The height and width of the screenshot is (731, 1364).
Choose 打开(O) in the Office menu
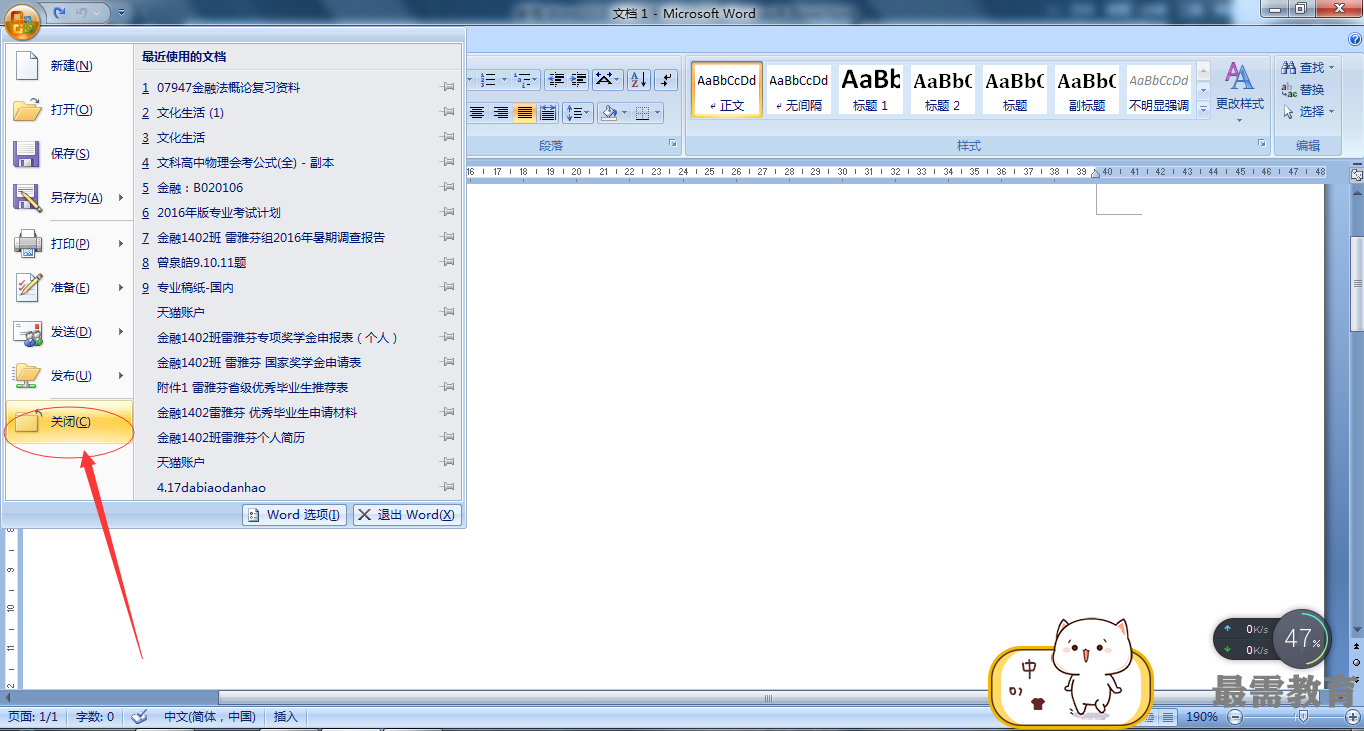pyautogui.click(x=69, y=109)
